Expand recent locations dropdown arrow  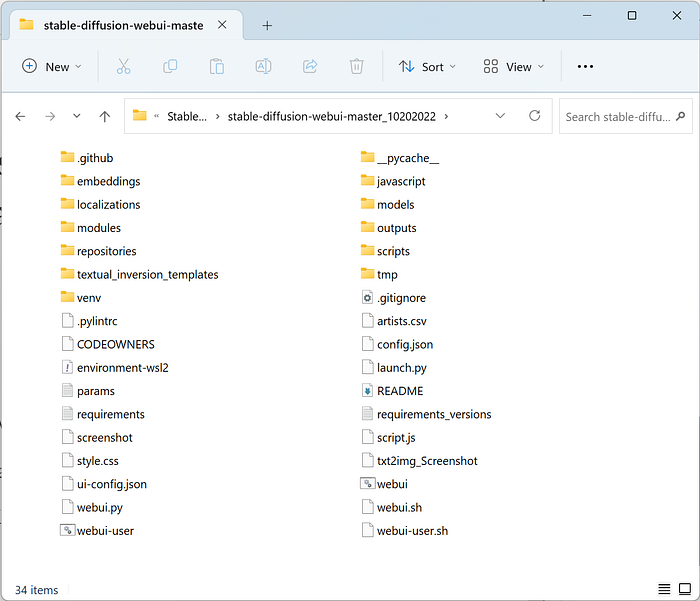[x=77, y=116]
